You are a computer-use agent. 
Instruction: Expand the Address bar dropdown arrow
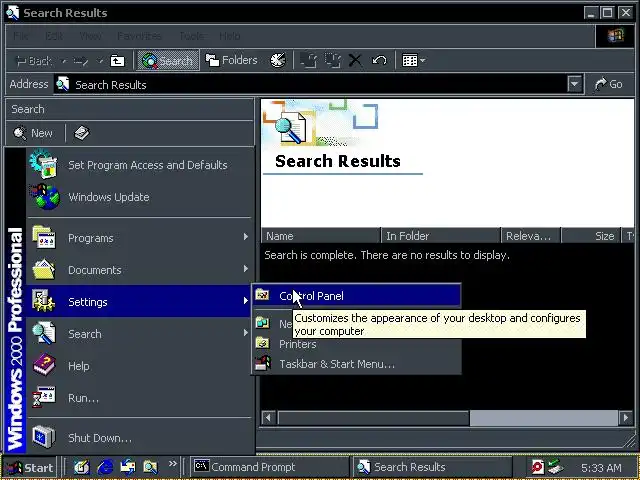pyautogui.click(x=574, y=84)
